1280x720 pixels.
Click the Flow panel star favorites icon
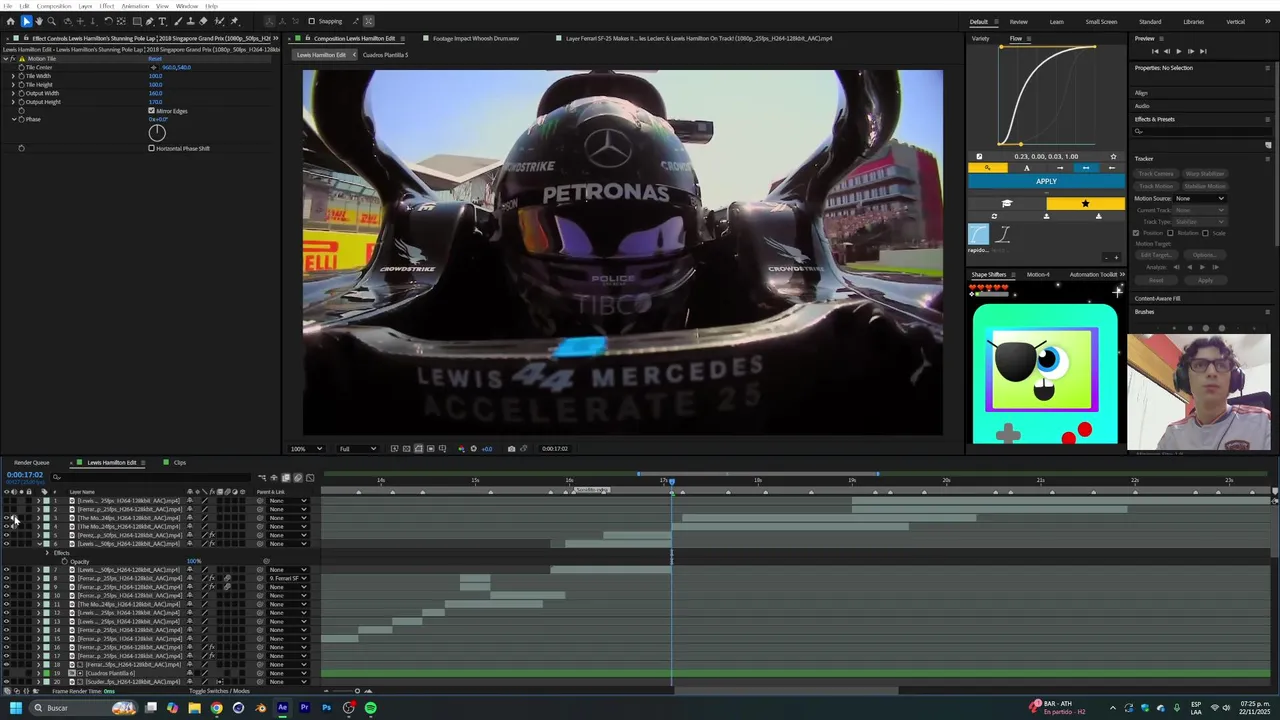(1085, 203)
